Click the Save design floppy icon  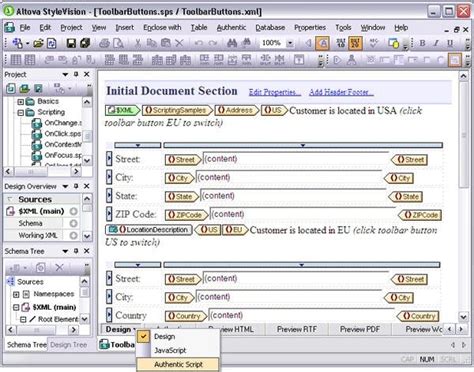[x=71, y=43]
